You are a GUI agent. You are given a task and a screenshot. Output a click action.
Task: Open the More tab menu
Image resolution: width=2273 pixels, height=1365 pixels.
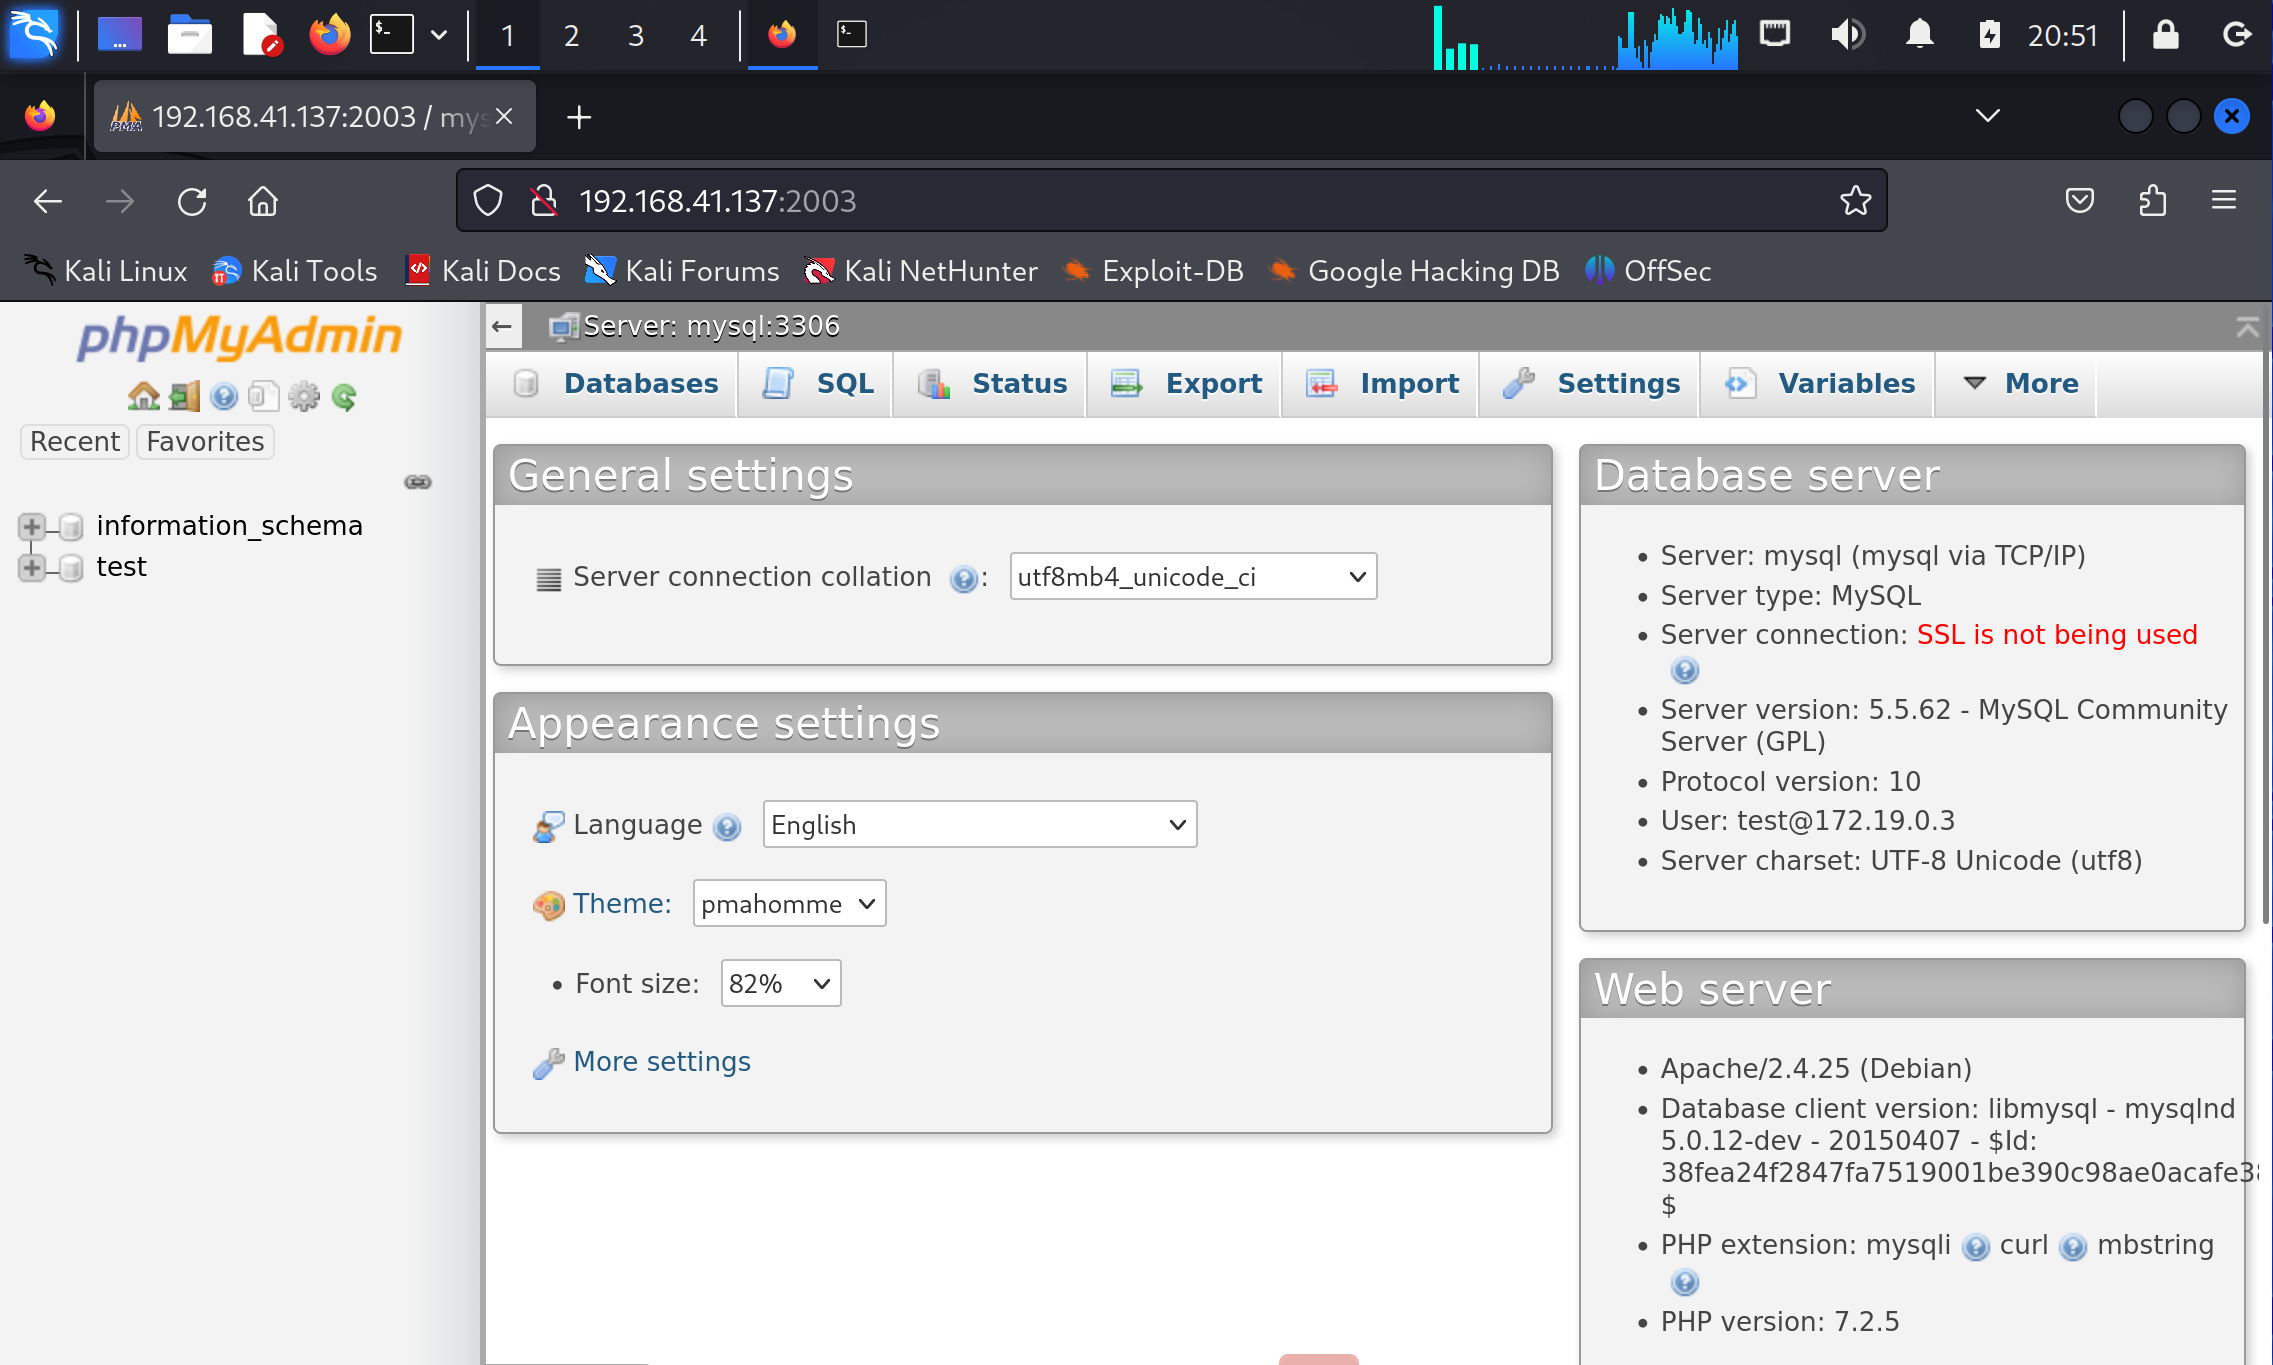click(x=2020, y=384)
